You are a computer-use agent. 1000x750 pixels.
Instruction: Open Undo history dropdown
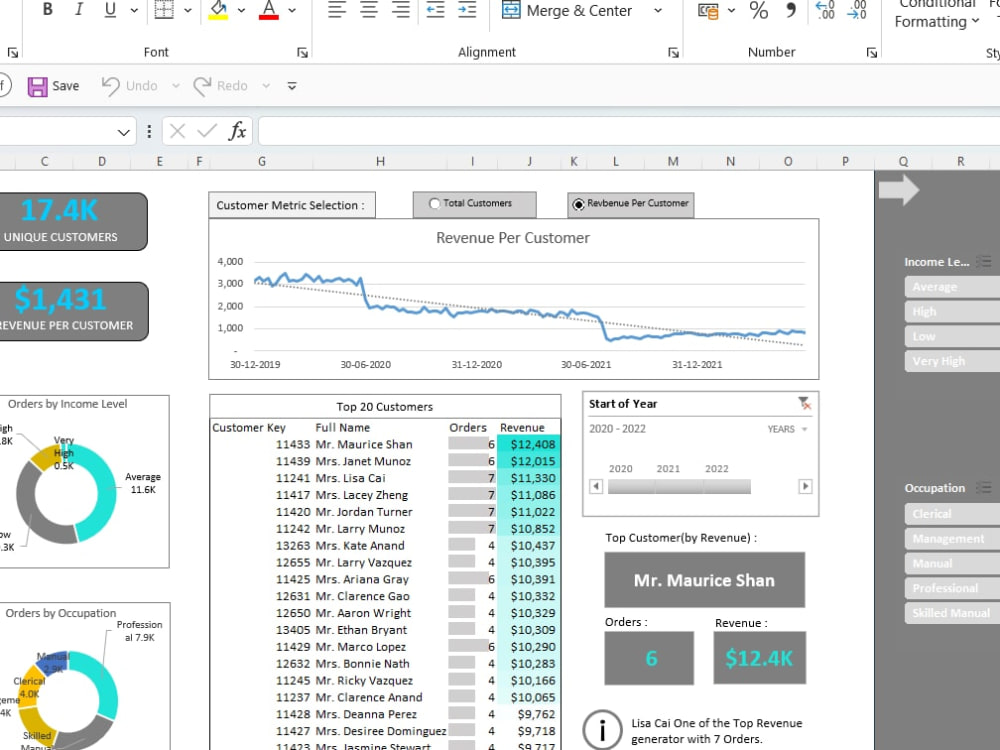[x=175, y=86]
